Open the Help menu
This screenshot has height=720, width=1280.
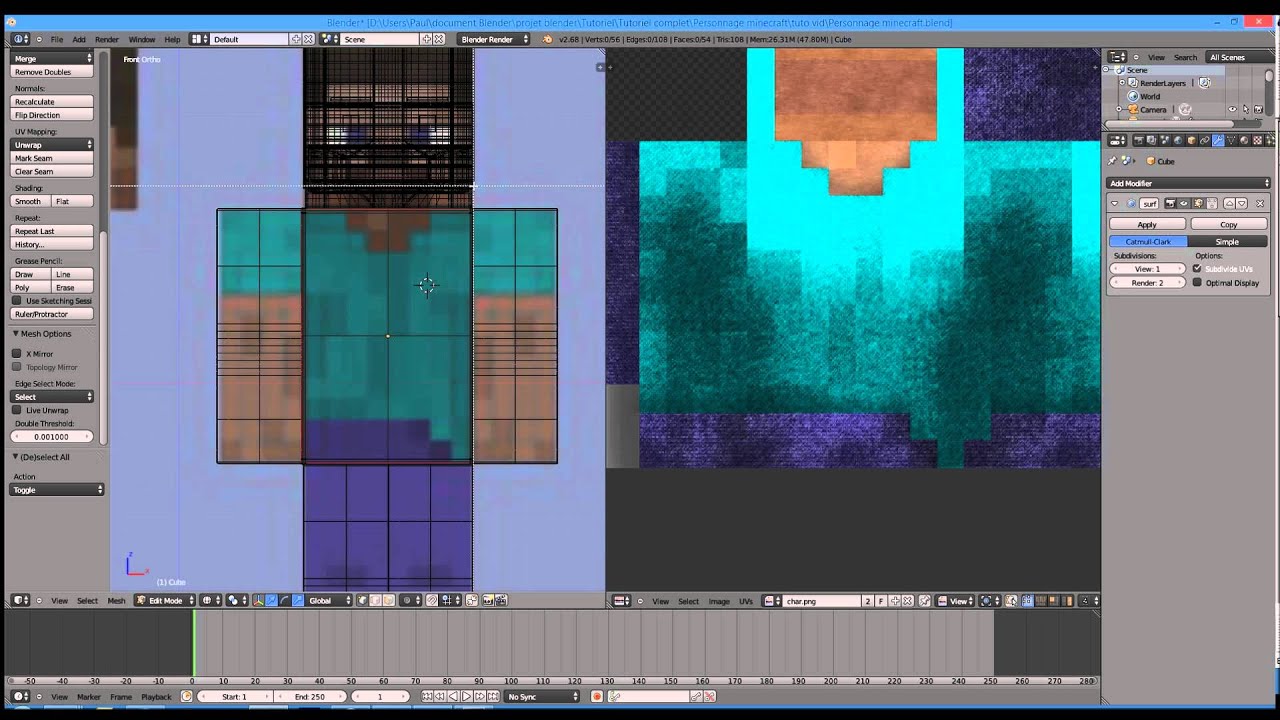pos(172,39)
